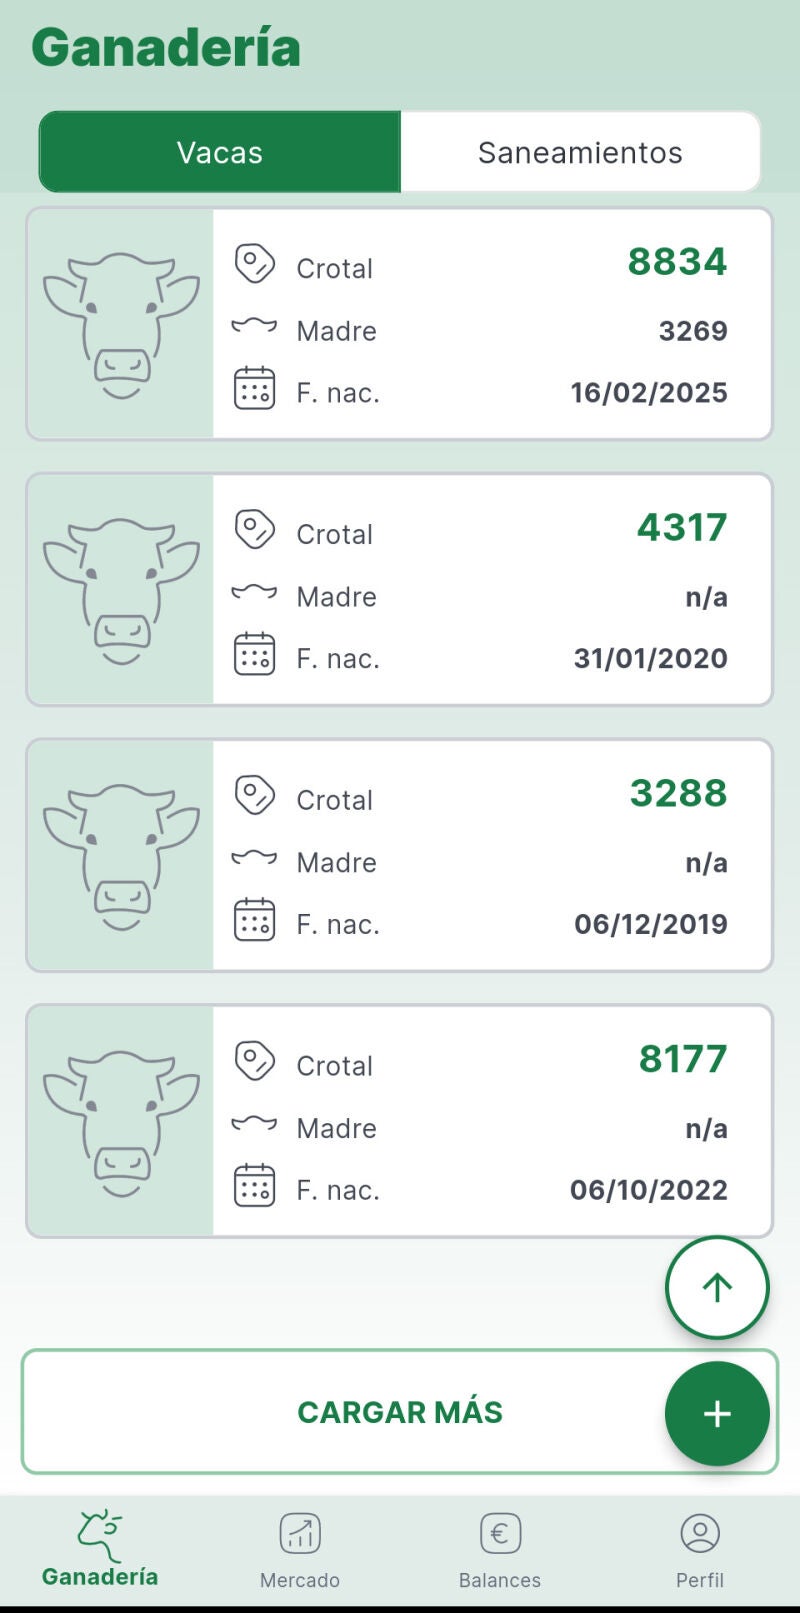Tap the crotal tag icon on card 3288
The width and height of the screenshot is (800, 1613).
pos(254,796)
